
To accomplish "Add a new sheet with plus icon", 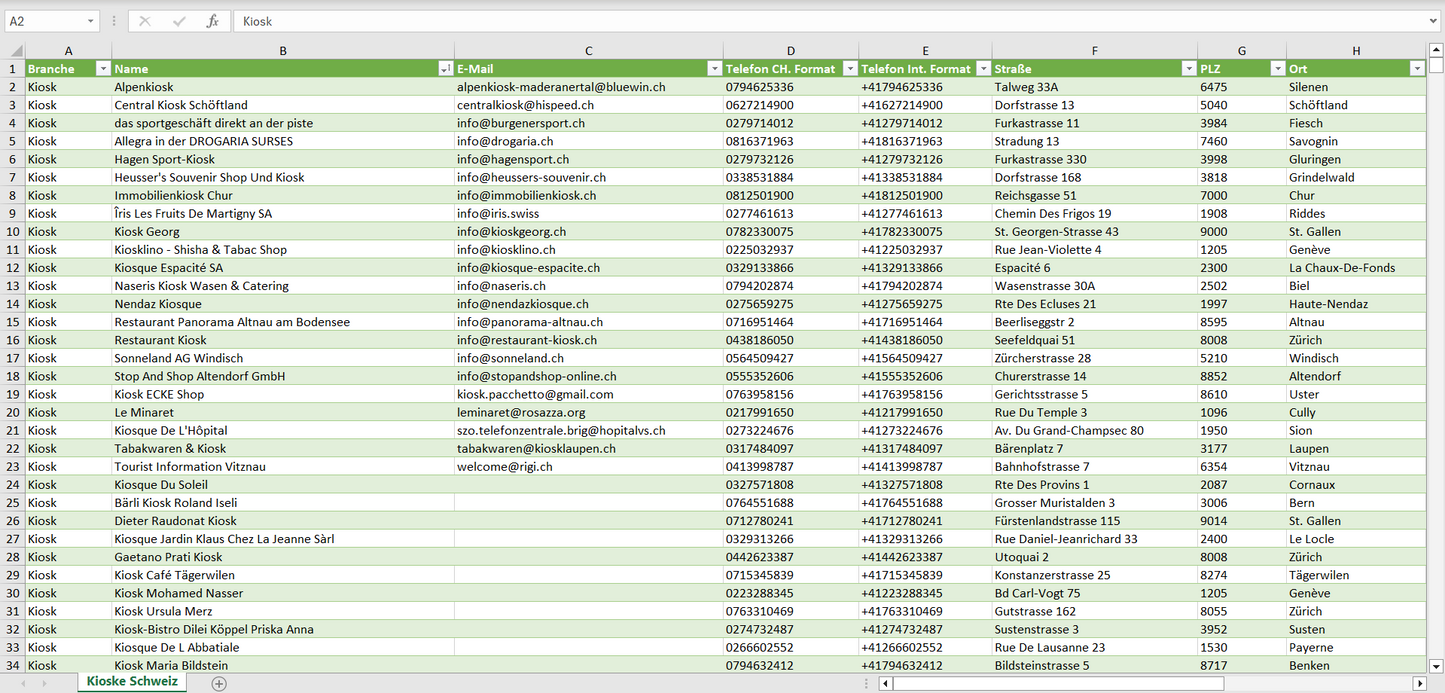I will point(219,683).
